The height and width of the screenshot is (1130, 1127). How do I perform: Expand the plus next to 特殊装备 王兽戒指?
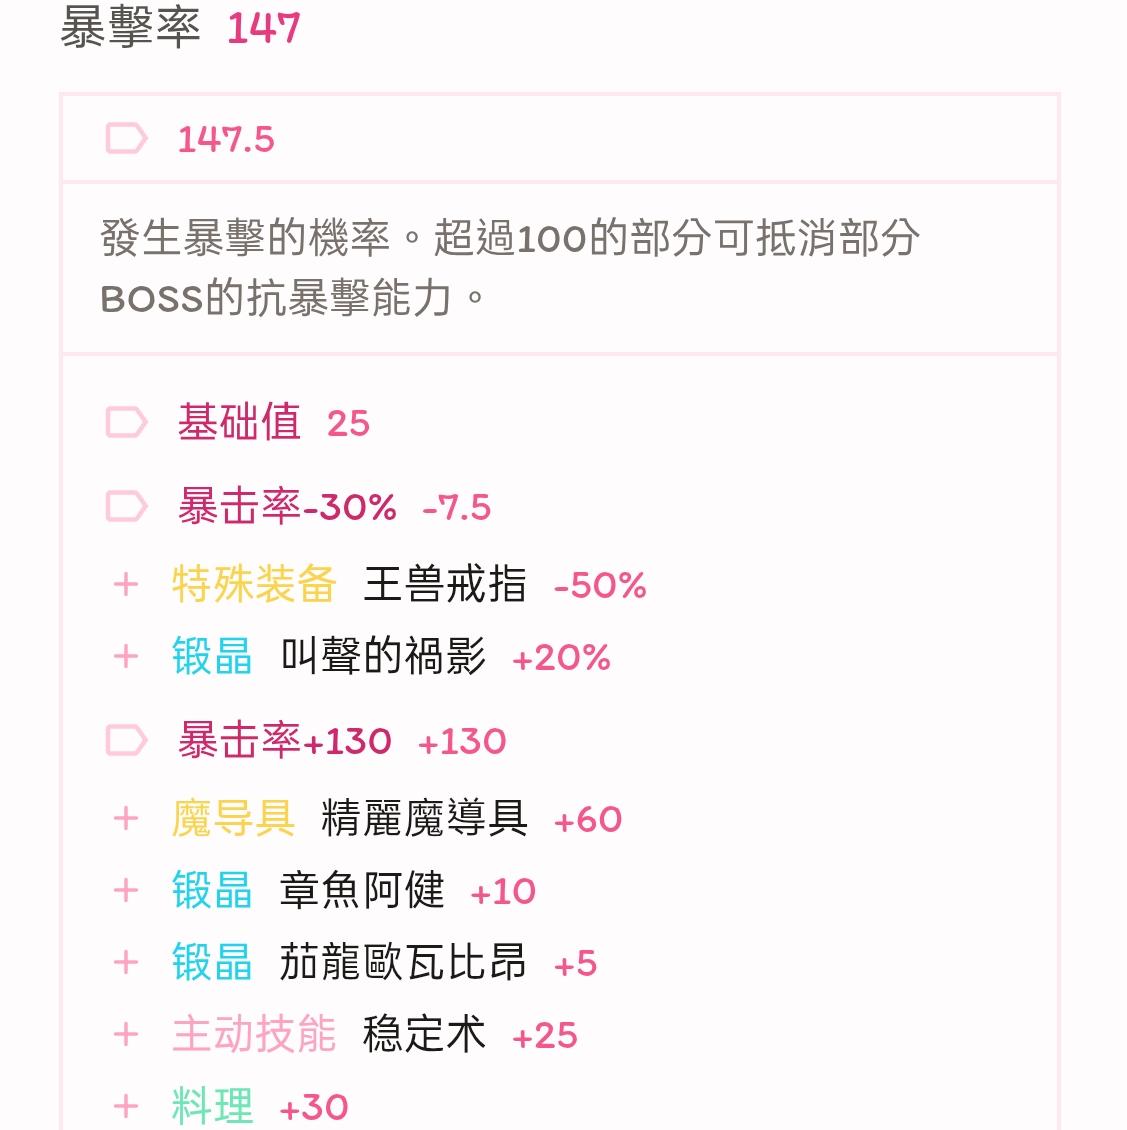tap(126, 584)
